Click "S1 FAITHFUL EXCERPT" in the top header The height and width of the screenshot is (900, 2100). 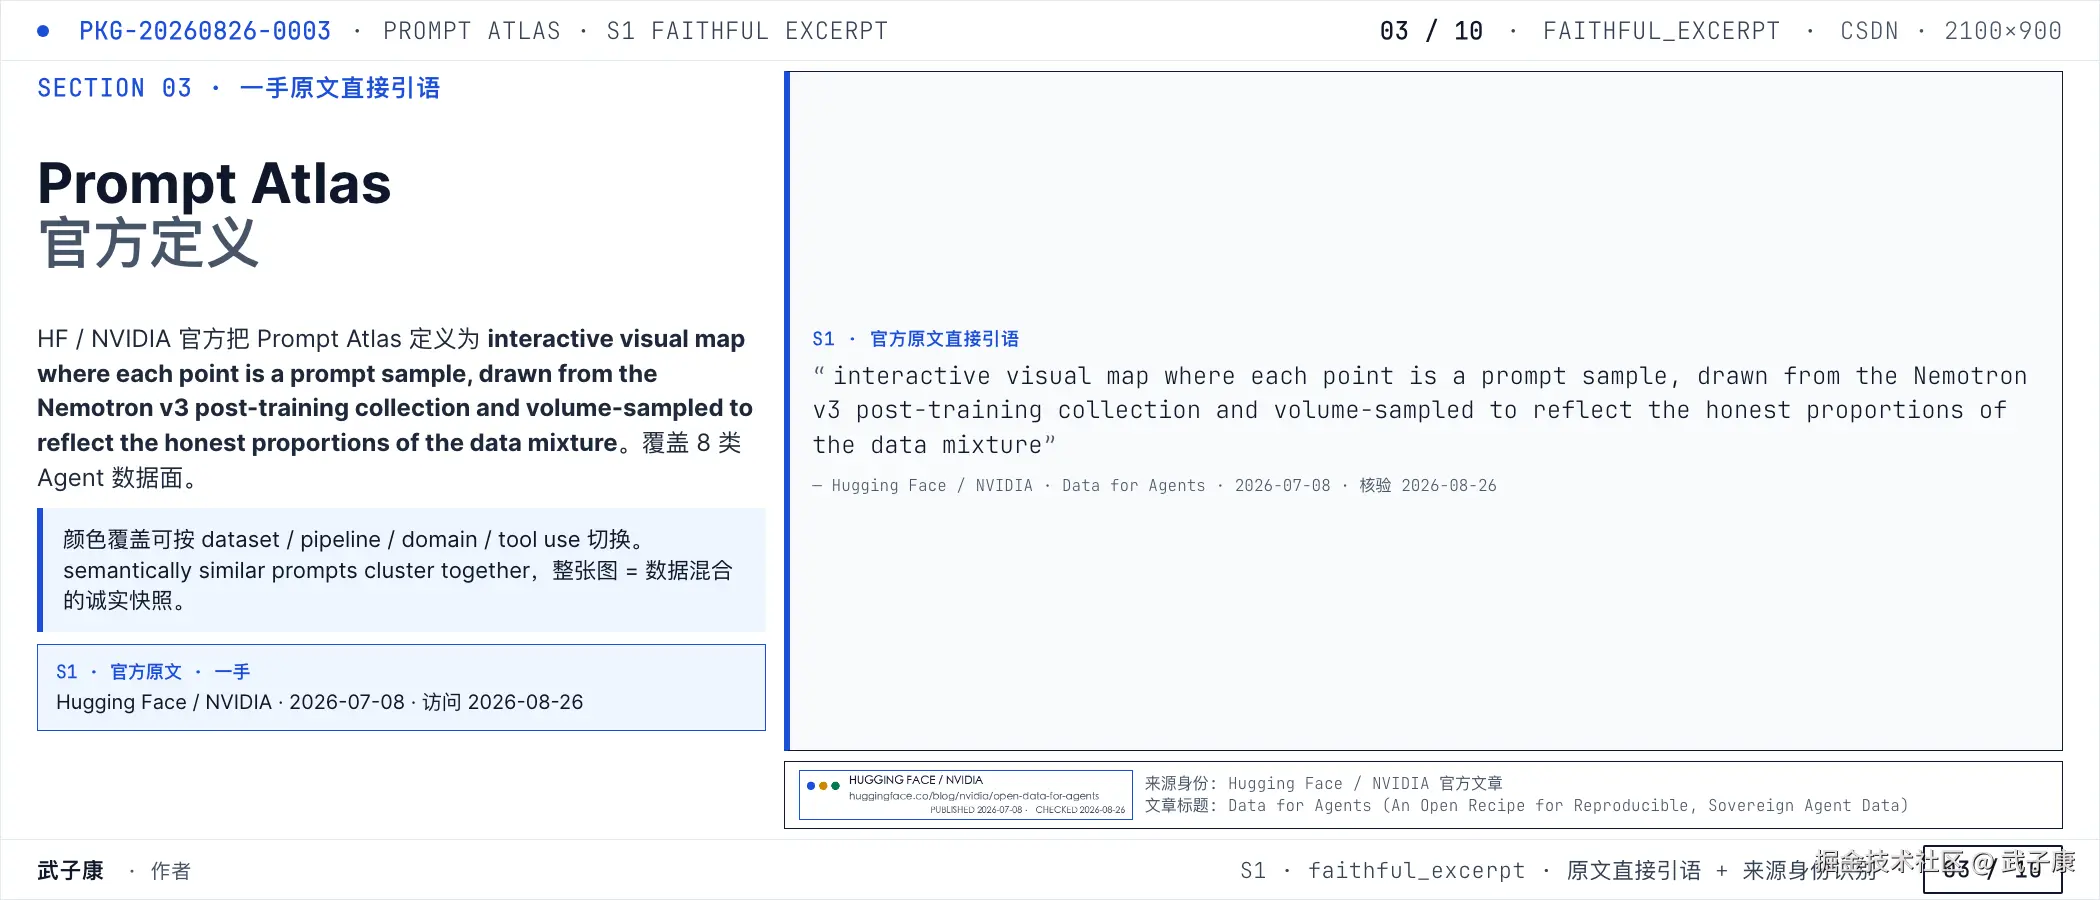[747, 31]
